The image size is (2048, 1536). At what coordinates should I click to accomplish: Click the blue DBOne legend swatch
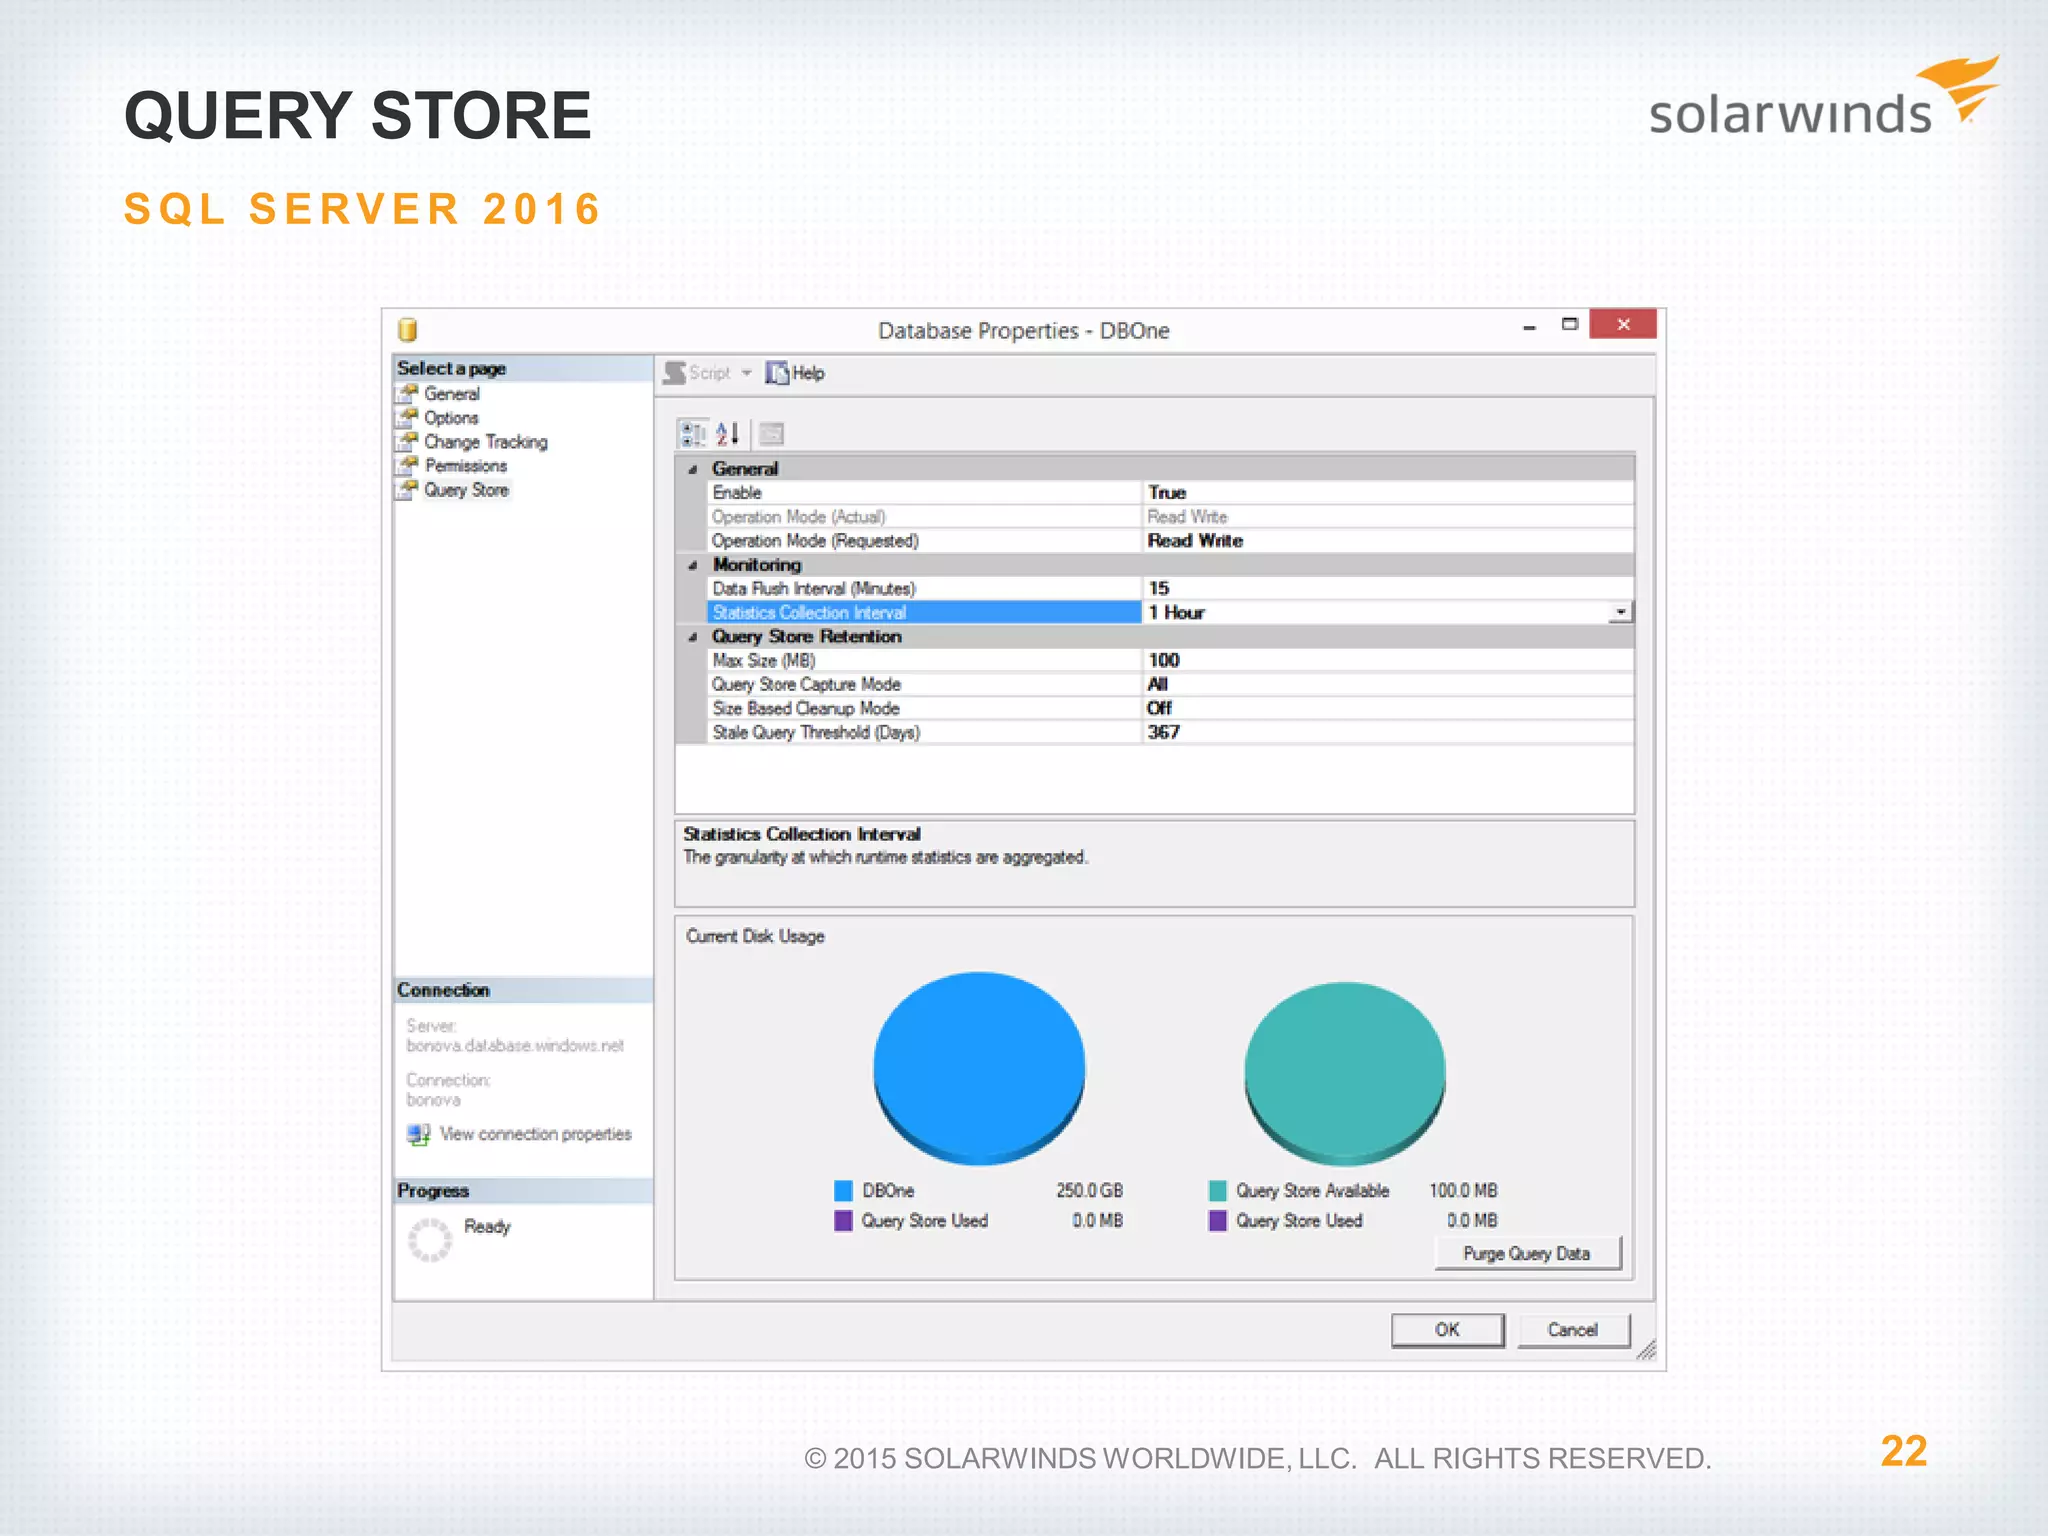click(x=843, y=1191)
